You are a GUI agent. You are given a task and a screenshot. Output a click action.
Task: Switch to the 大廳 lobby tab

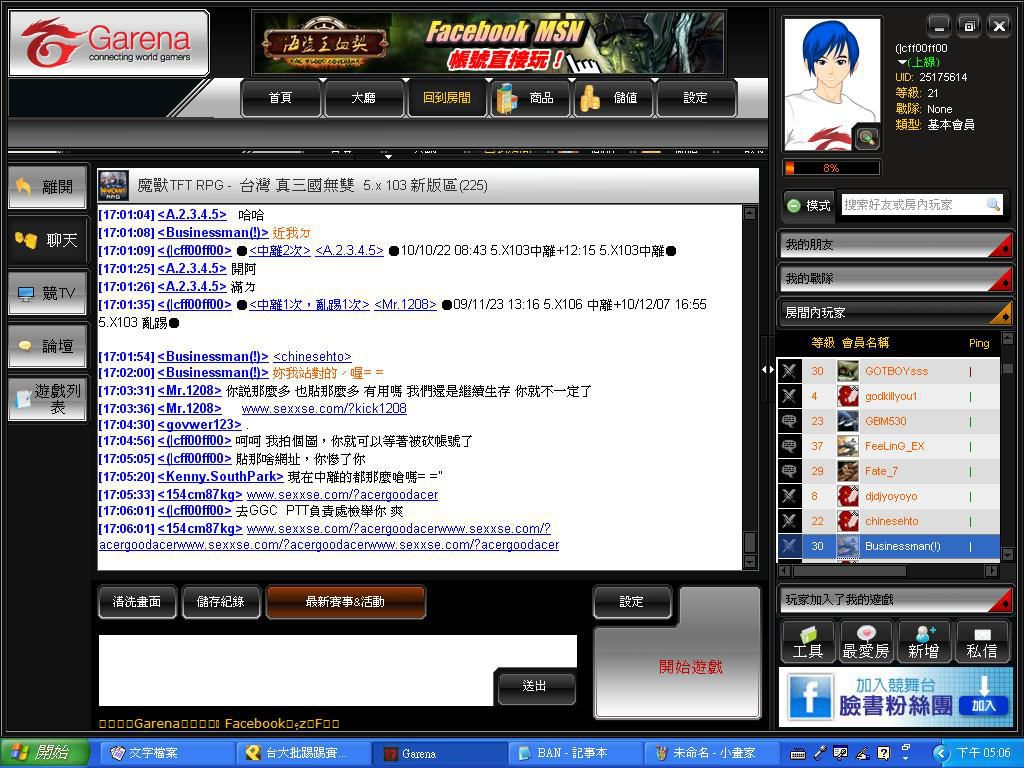(364, 98)
